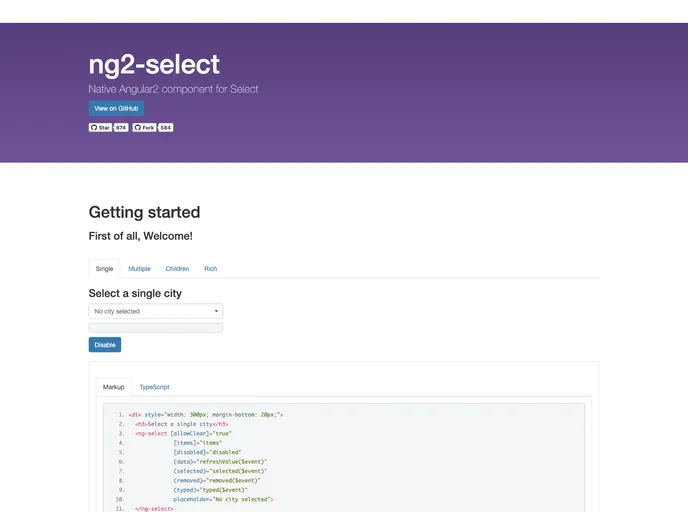688x512 pixels.
Task: Click code line with [disabled]="disabled"
Action: point(207,452)
